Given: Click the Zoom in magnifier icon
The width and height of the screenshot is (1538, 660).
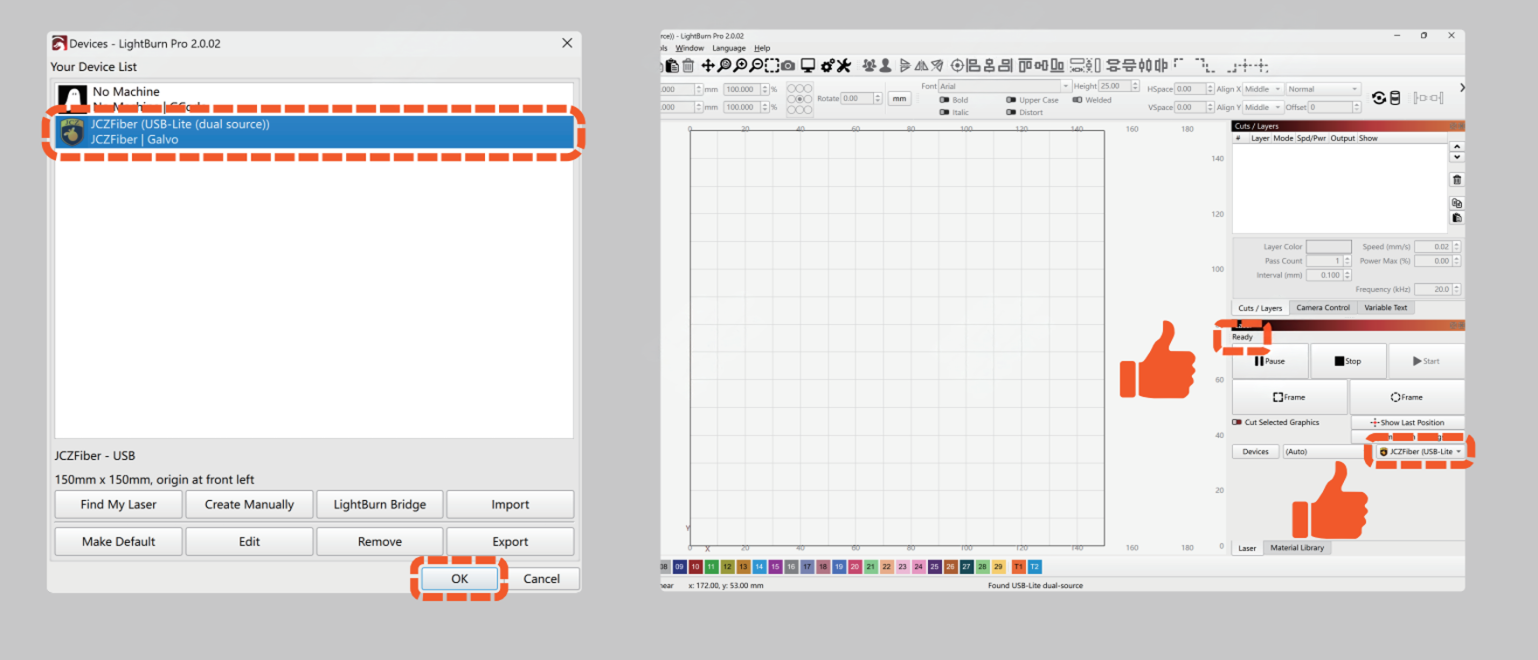Looking at the screenshot, I should 740,66.
